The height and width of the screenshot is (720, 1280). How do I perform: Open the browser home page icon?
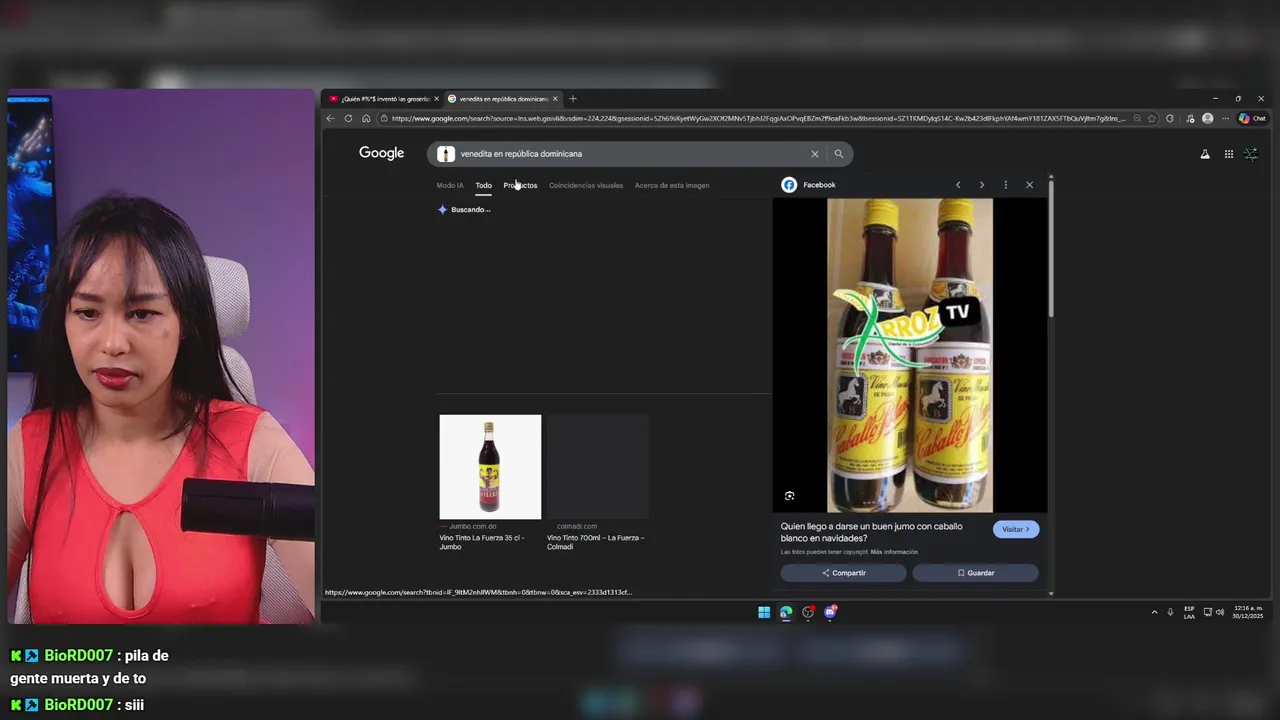tap(366, 118)
